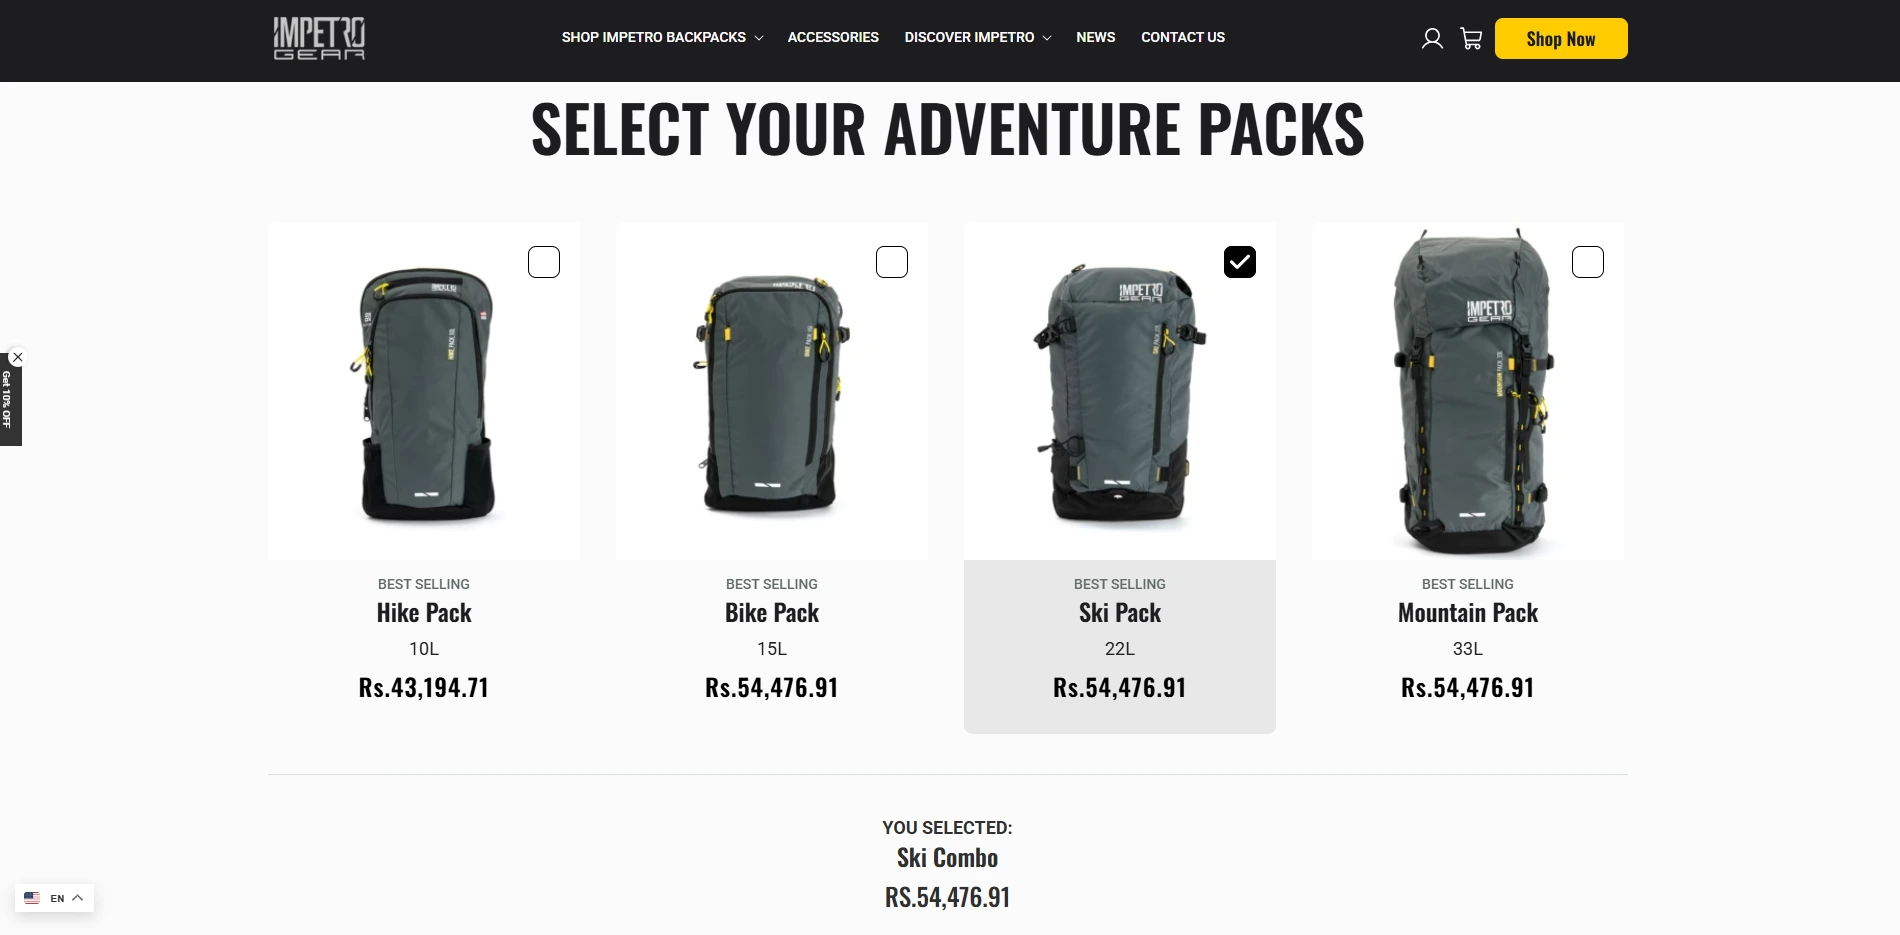Select the Bike Pack checkbox
This screenshot has width=1900, height=935.
click(x=892, y=262)
